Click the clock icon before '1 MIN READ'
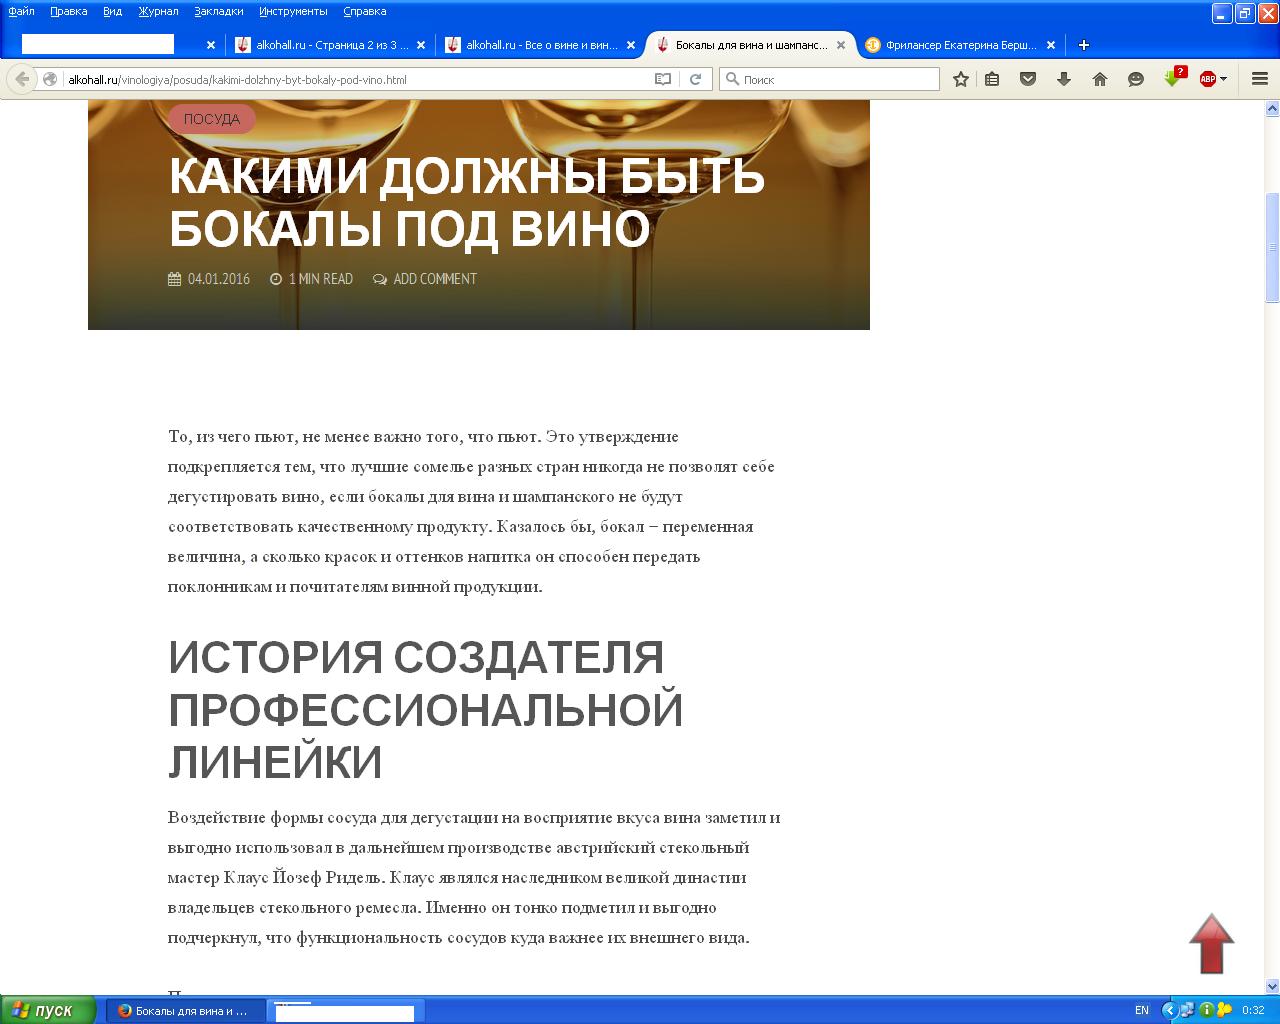 click(x=276, y=279)
